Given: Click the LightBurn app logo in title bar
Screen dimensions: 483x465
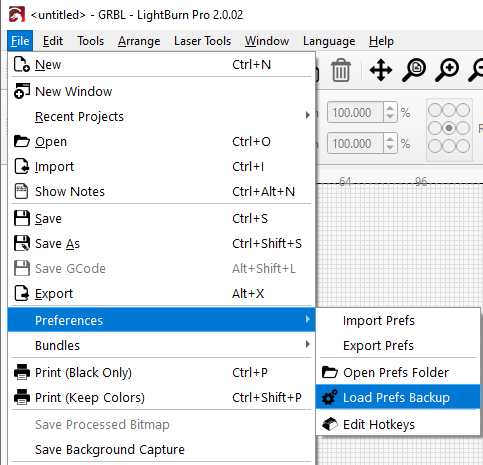Looking at the screenshot, I should pos(17,15).
